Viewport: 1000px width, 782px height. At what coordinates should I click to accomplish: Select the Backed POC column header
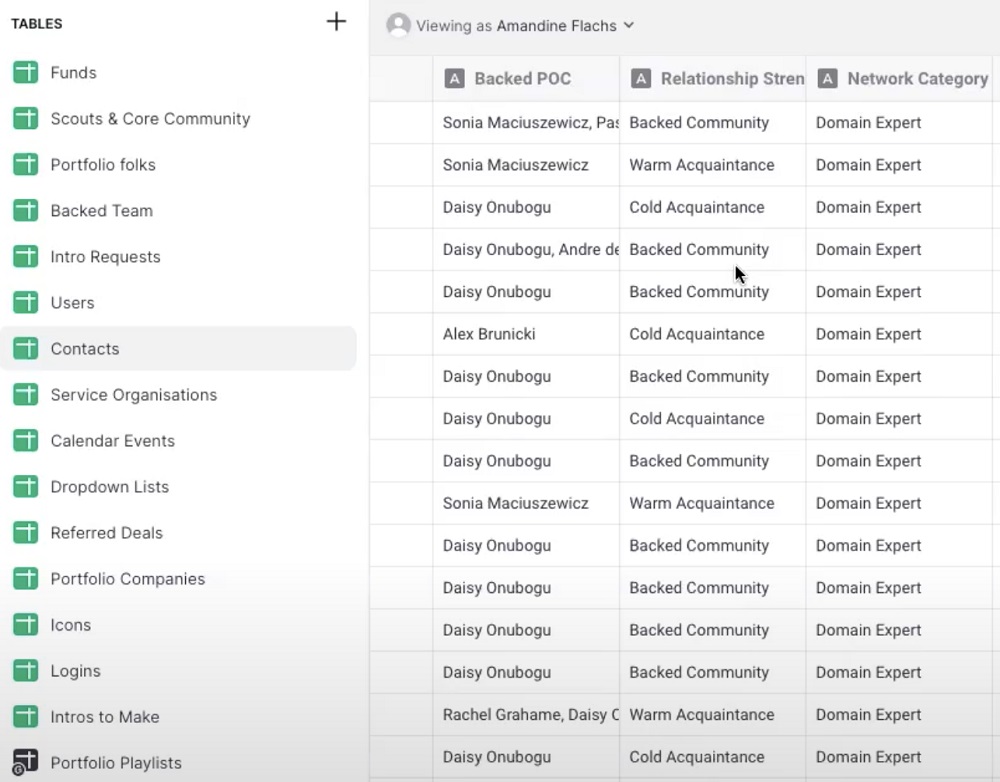click(526, 78)
